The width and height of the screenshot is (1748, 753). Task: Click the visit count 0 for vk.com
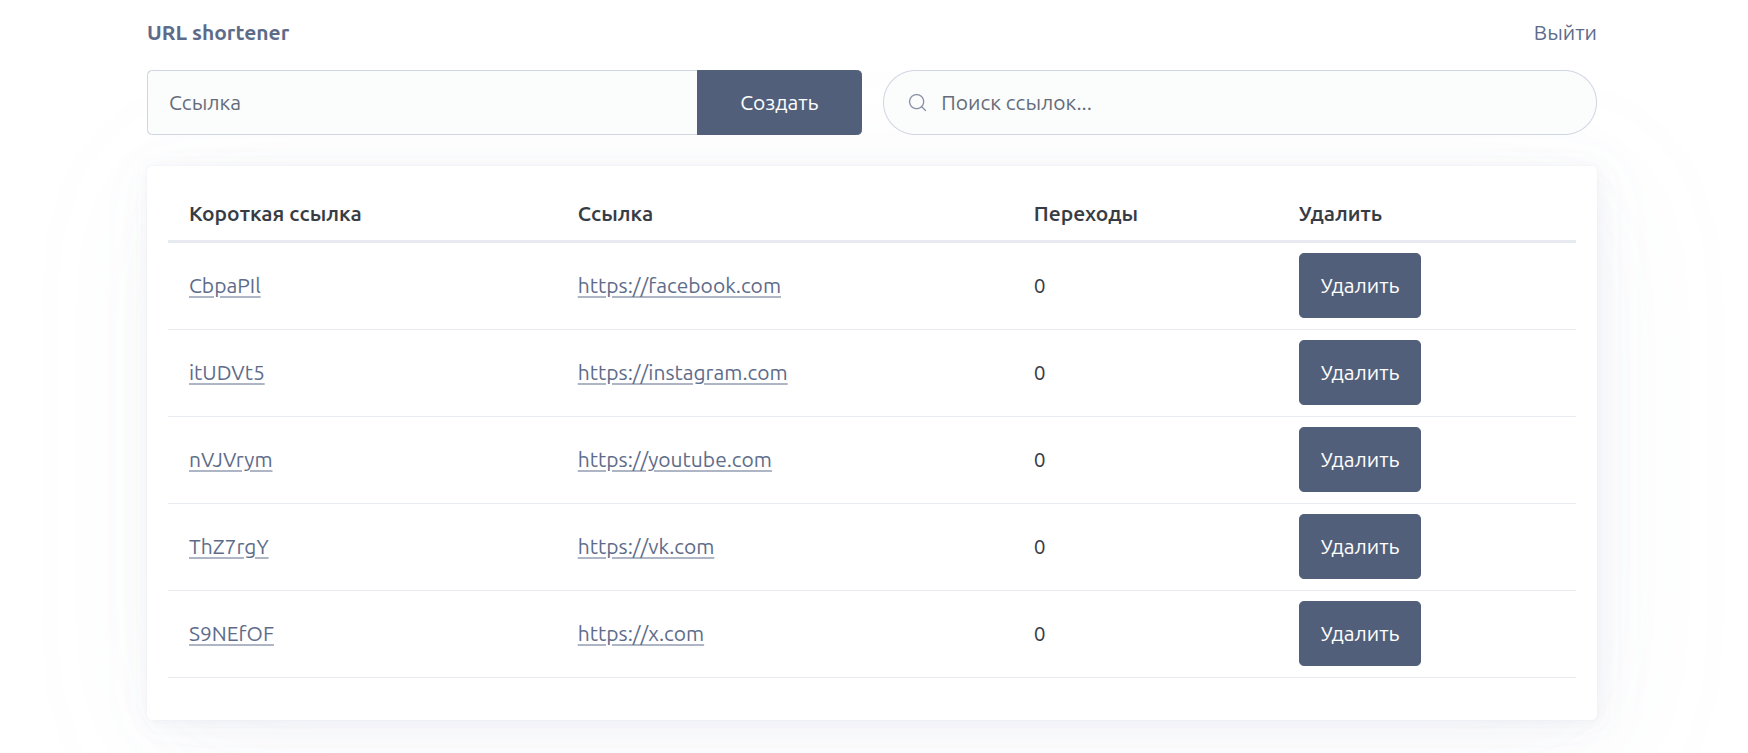point(1040,547)
